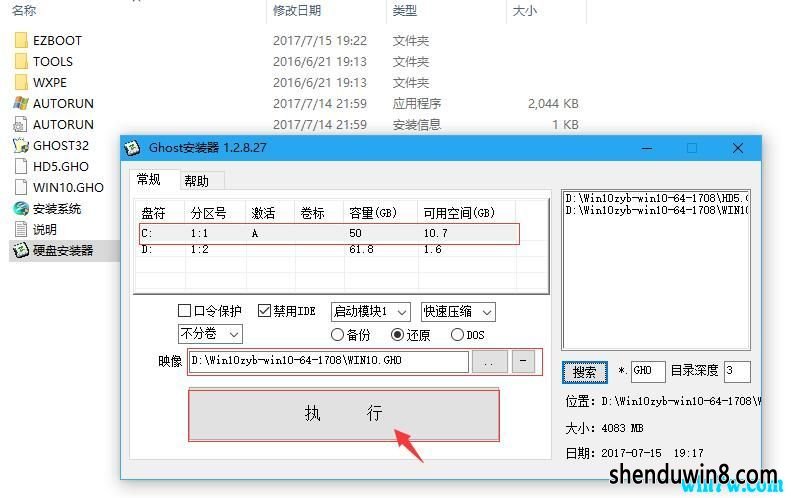Click the 映像 path input field
Screen dimensions: 791x498
[328, 361]
